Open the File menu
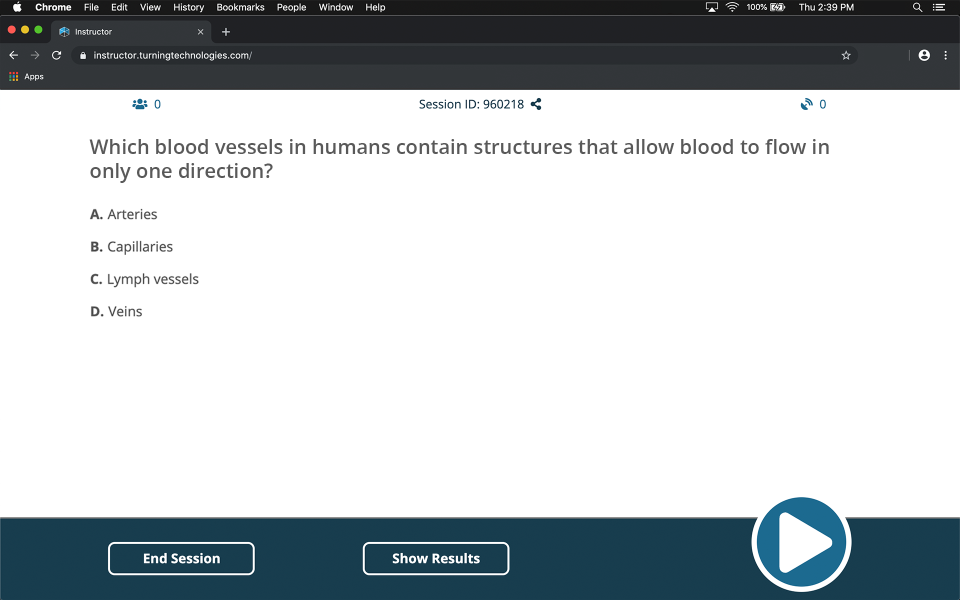Screen dimensions: 960x600 click(x=91, y=7)
